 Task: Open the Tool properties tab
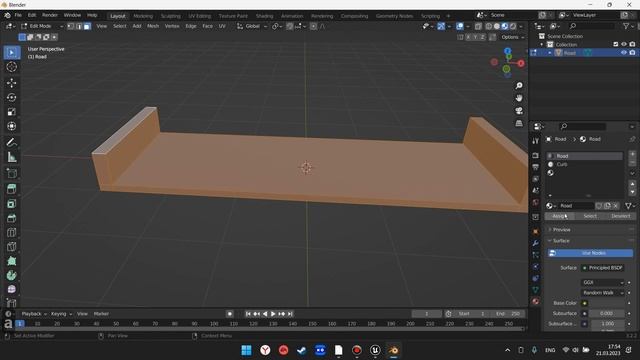pyautogui.click(x=536, y=141)
